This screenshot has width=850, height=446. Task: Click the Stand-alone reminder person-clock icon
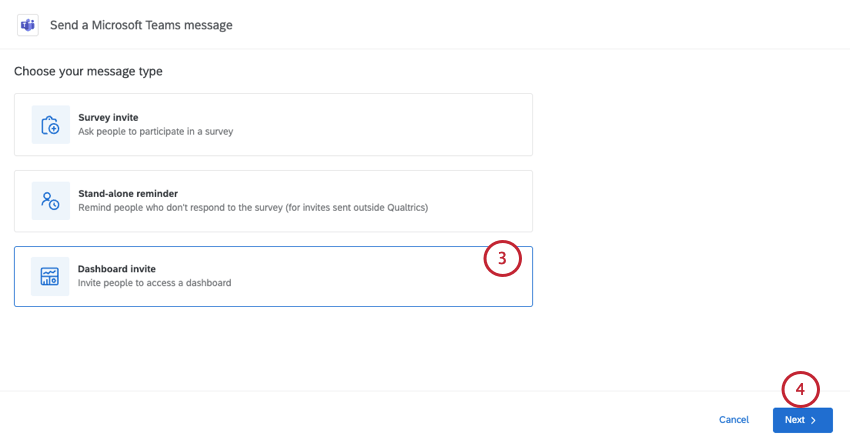click(x=50, y=201)
